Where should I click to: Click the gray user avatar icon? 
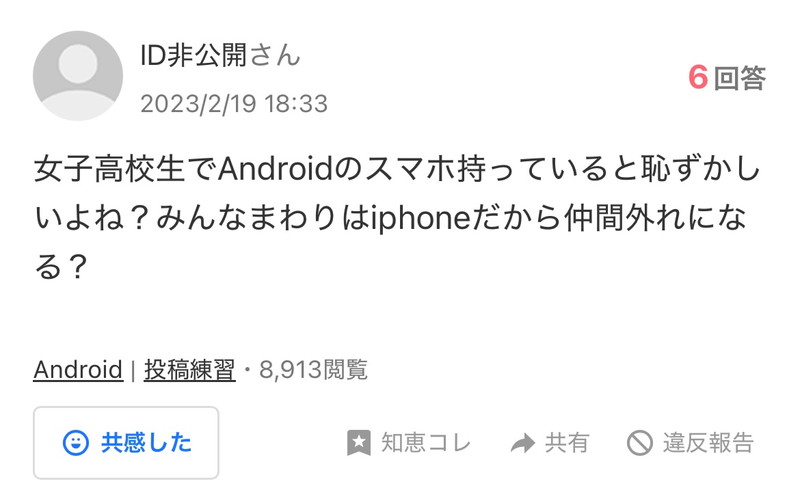78,76
